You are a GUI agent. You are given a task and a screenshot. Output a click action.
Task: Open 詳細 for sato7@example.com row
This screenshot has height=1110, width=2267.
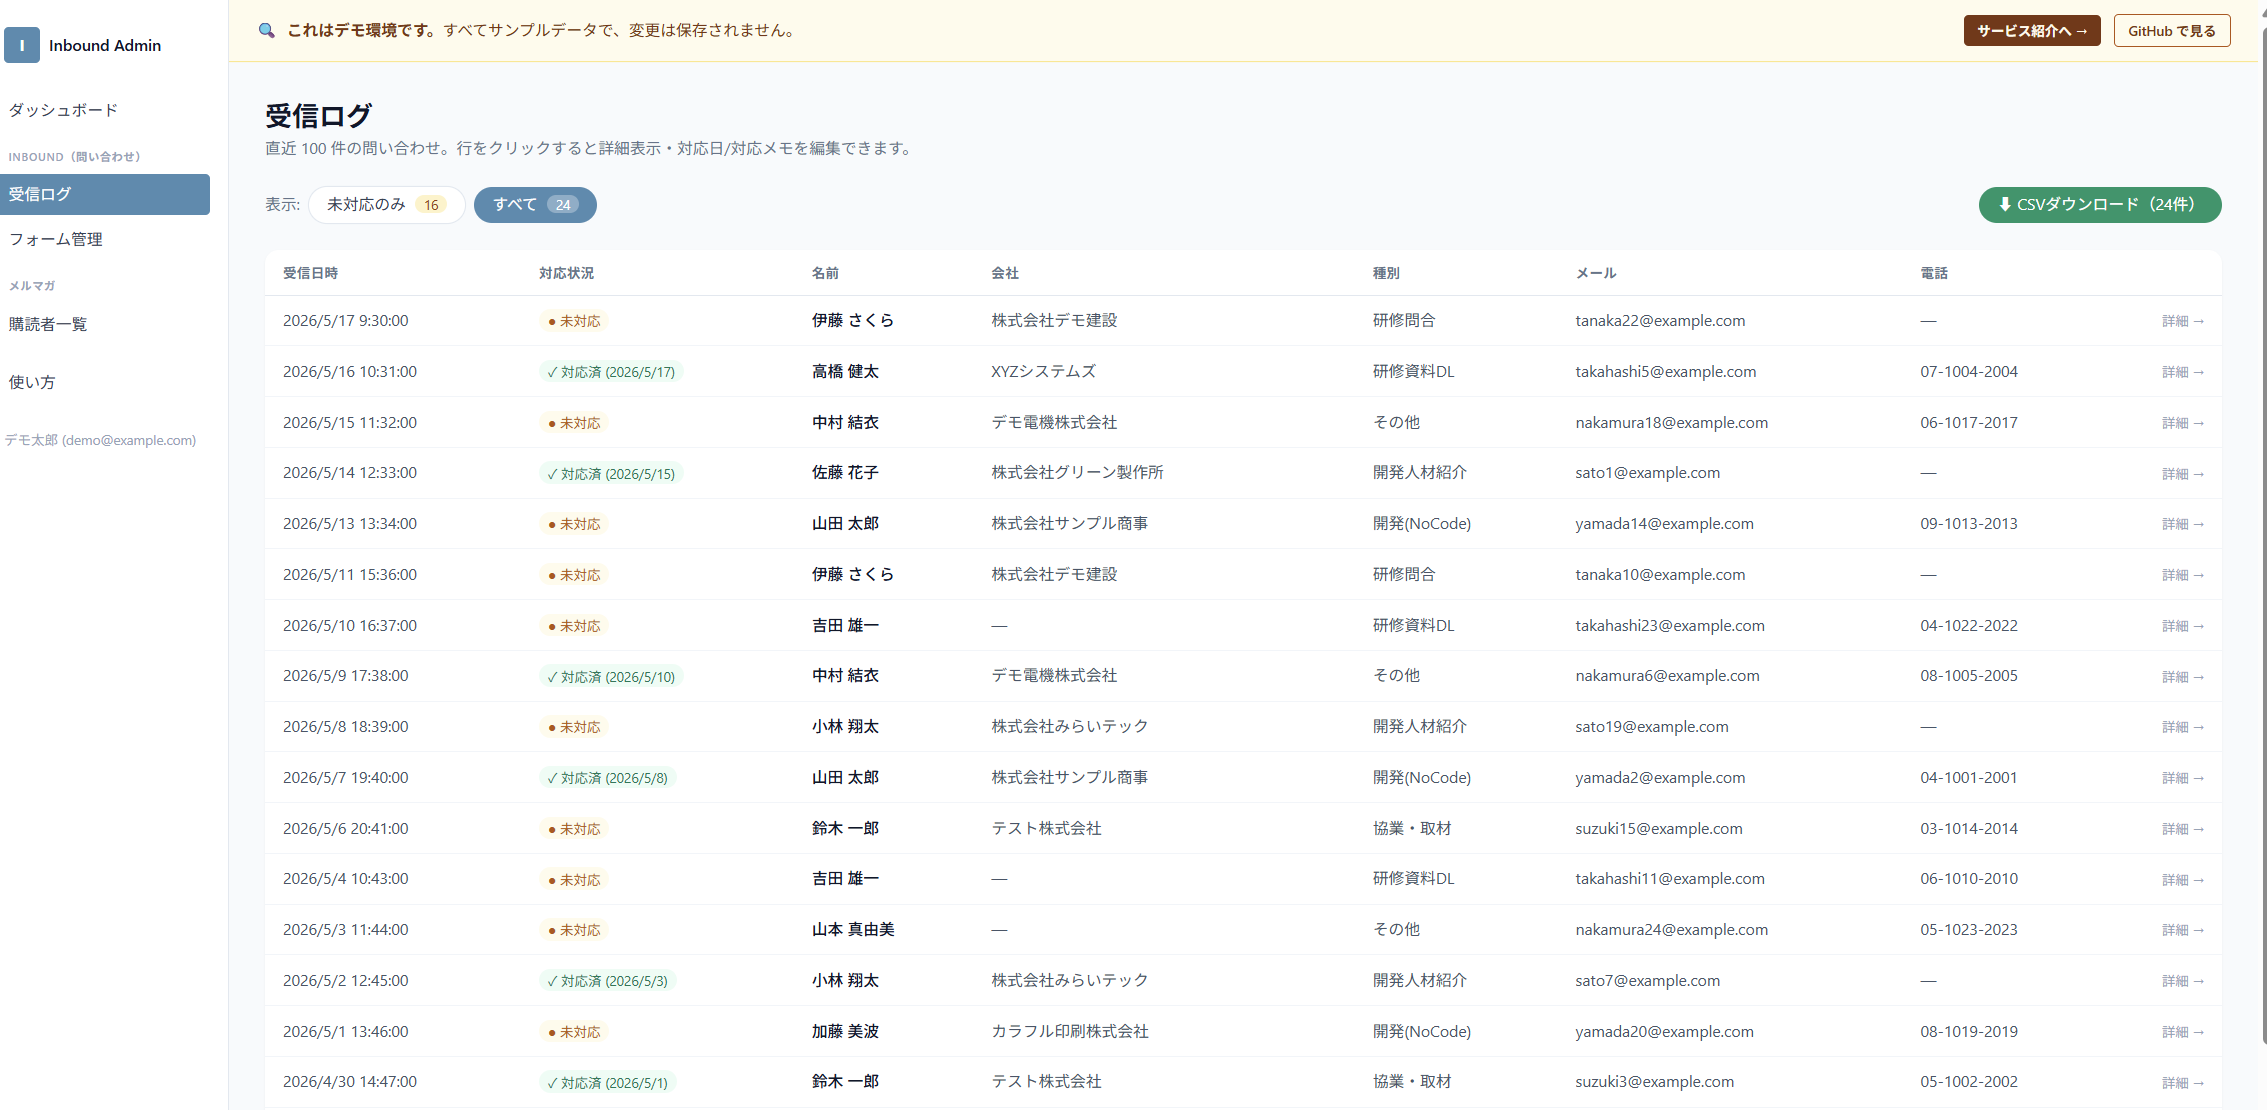(2182, 981)
